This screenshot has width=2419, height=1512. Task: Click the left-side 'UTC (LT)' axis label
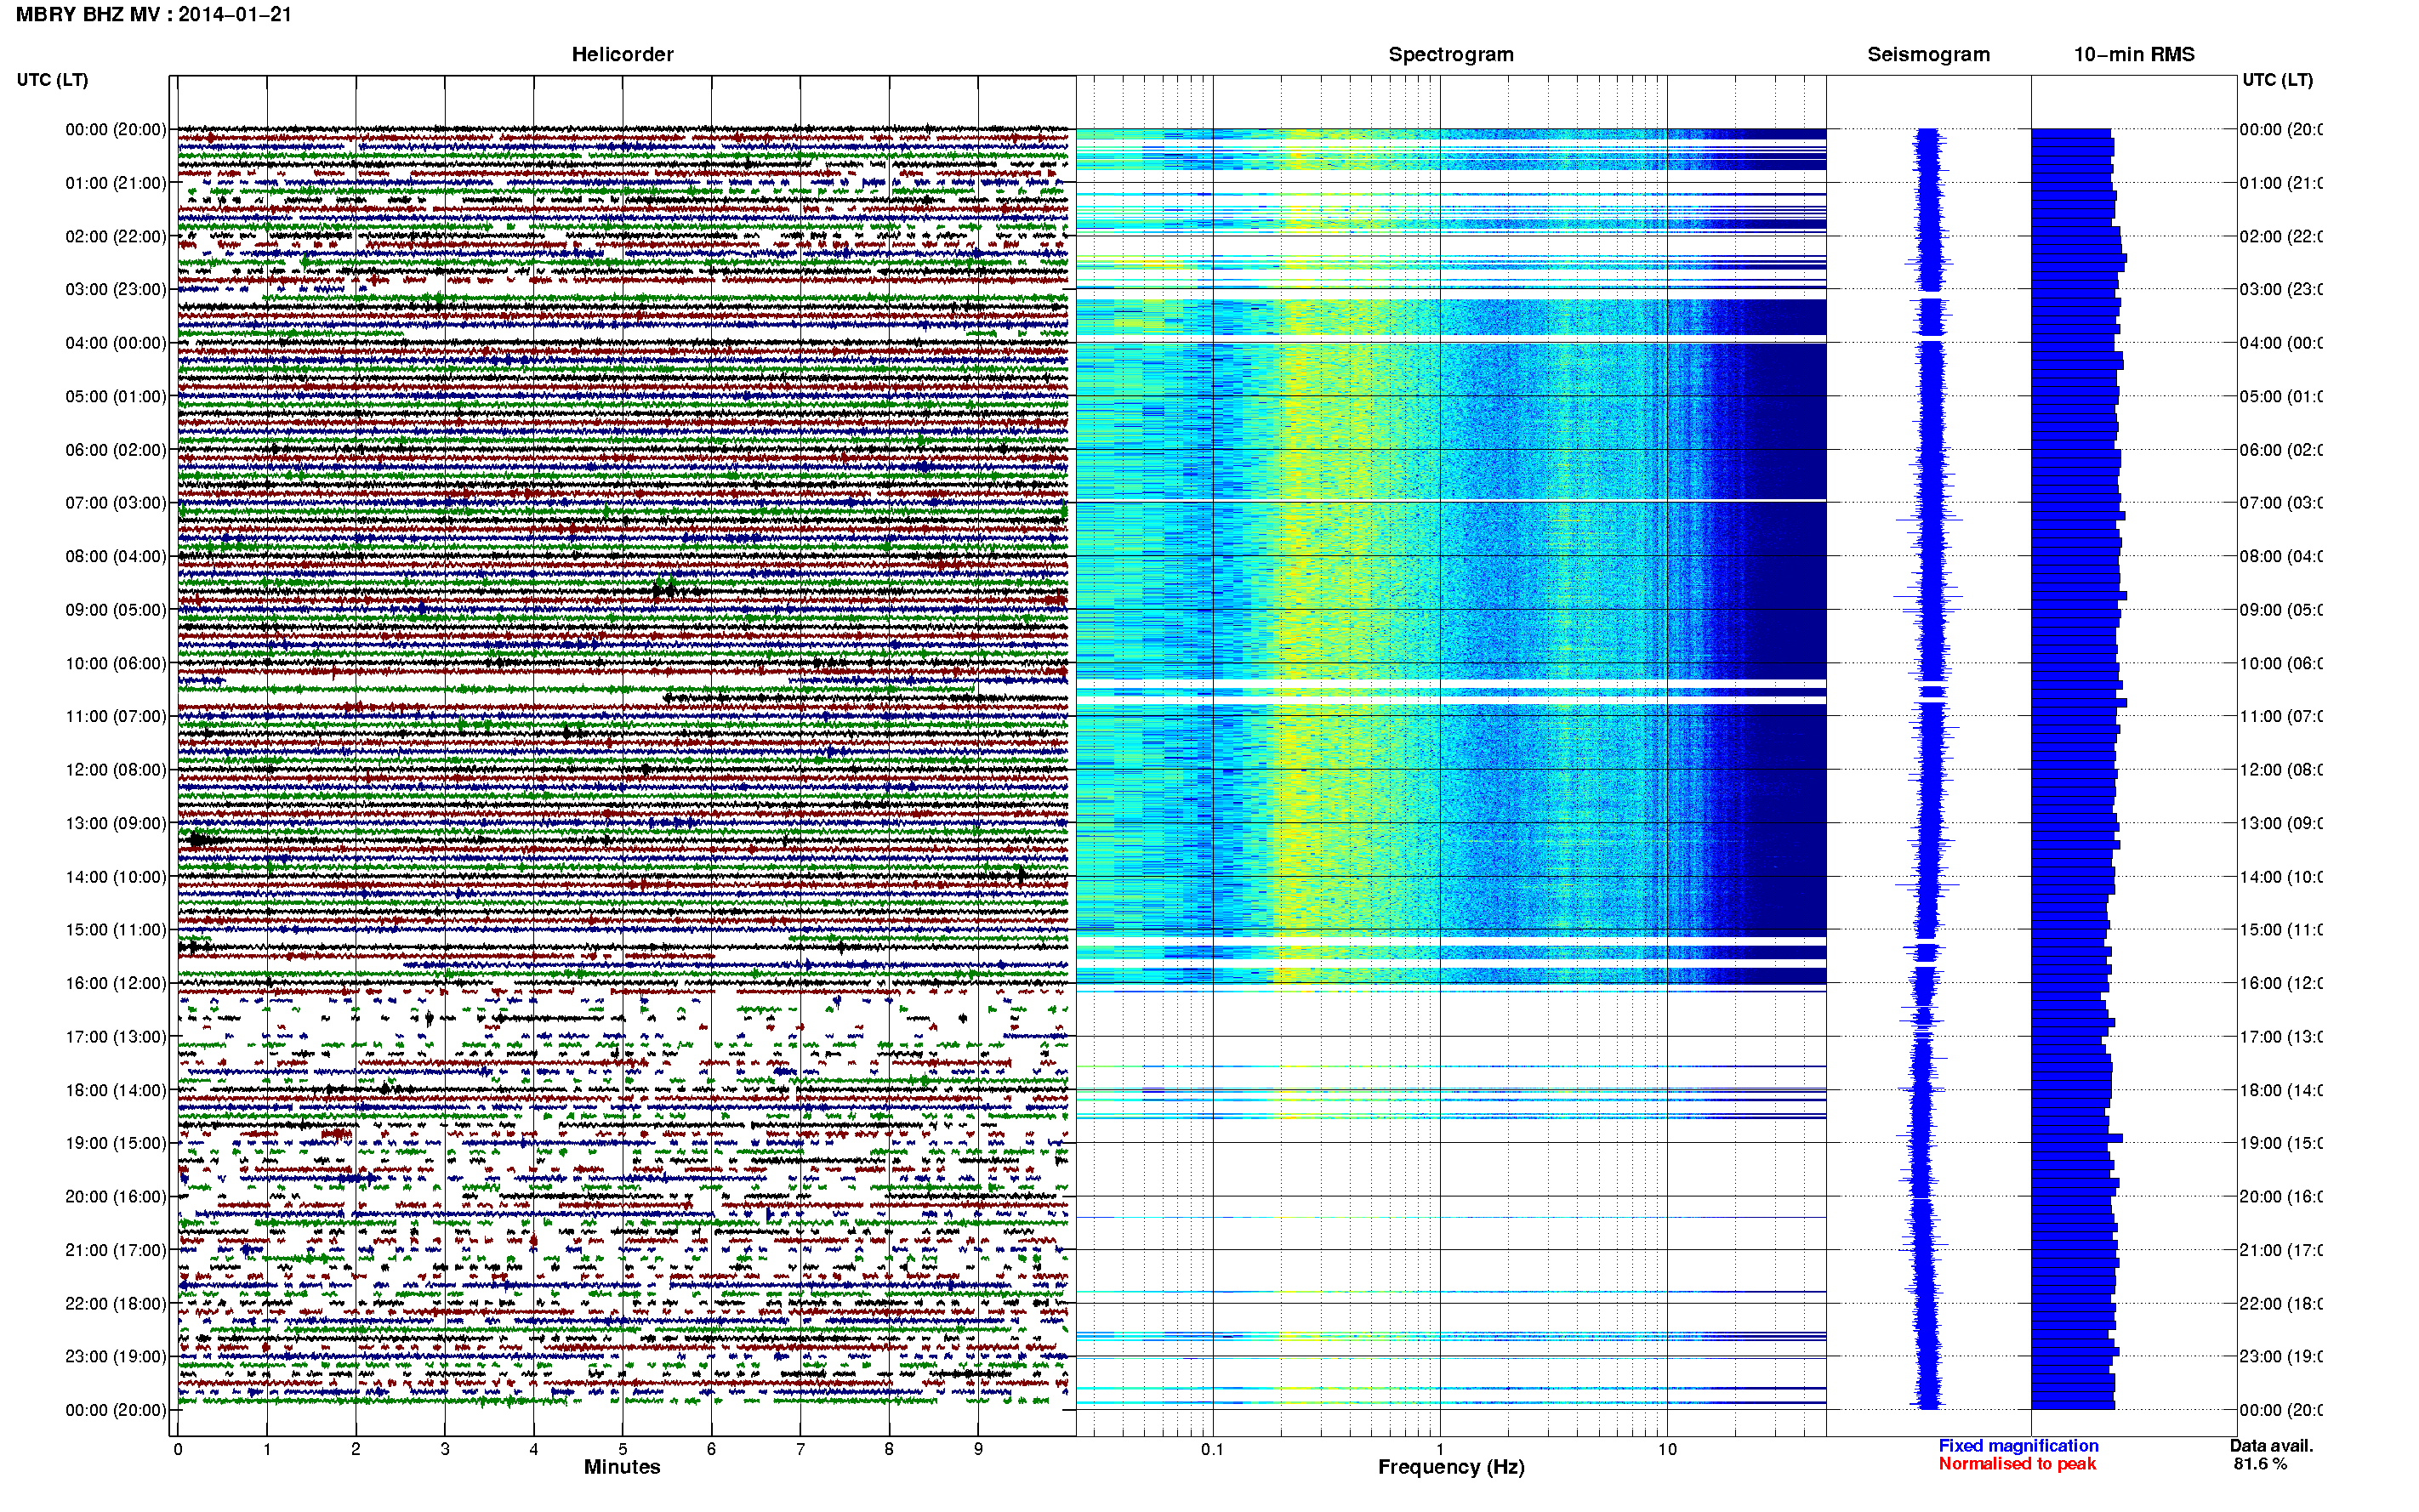(x=52, y=80)
